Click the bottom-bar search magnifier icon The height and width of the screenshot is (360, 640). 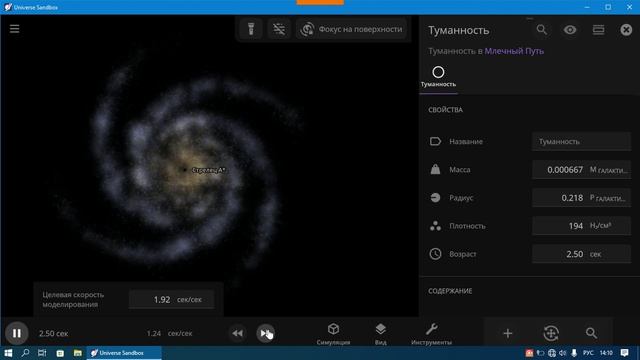coord(591,333)
